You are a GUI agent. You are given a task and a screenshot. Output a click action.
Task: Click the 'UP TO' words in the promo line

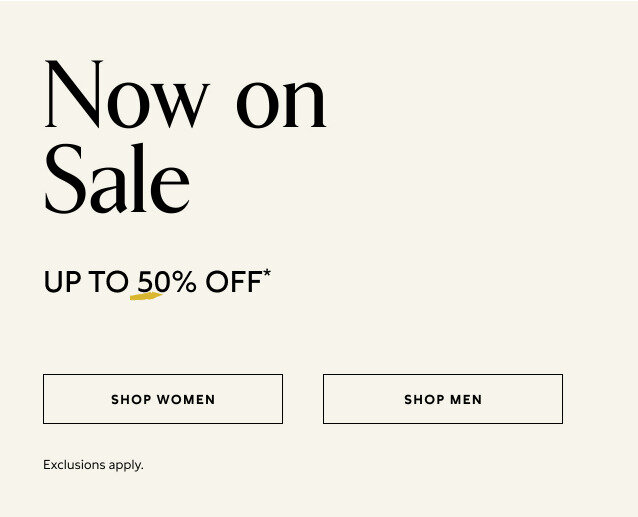(x=86, y=283)
